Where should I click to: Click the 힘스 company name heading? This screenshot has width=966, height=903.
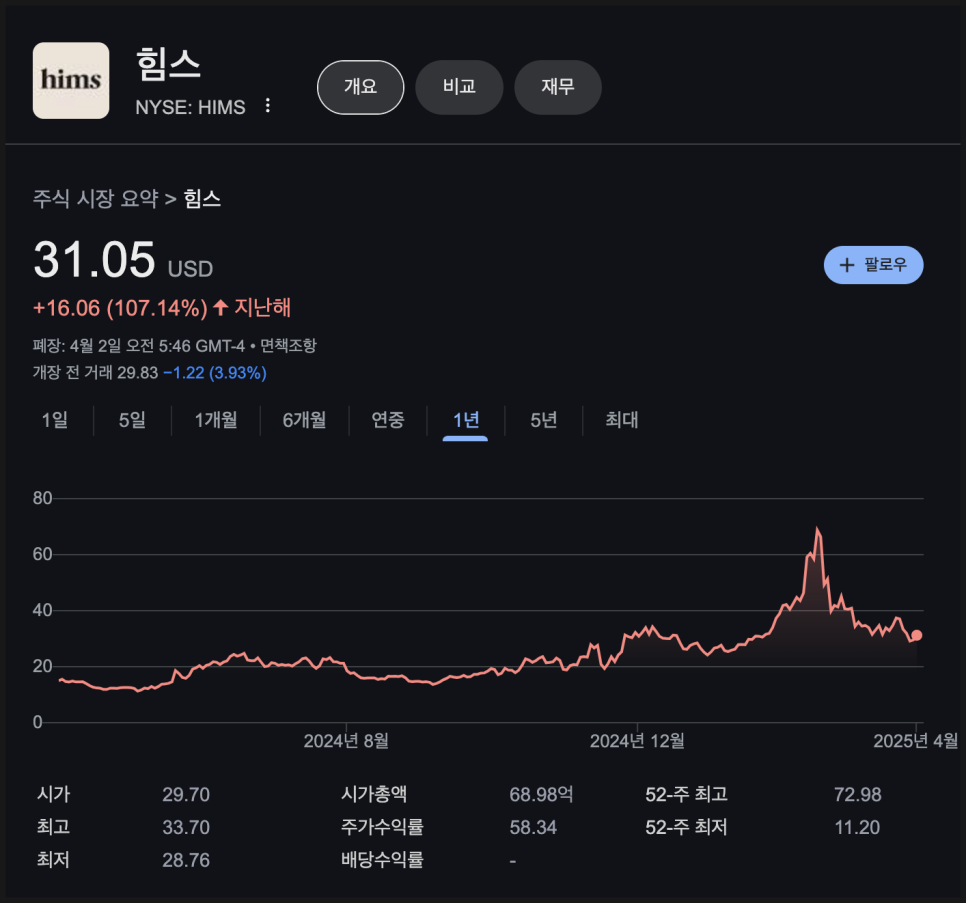[168, 65]
